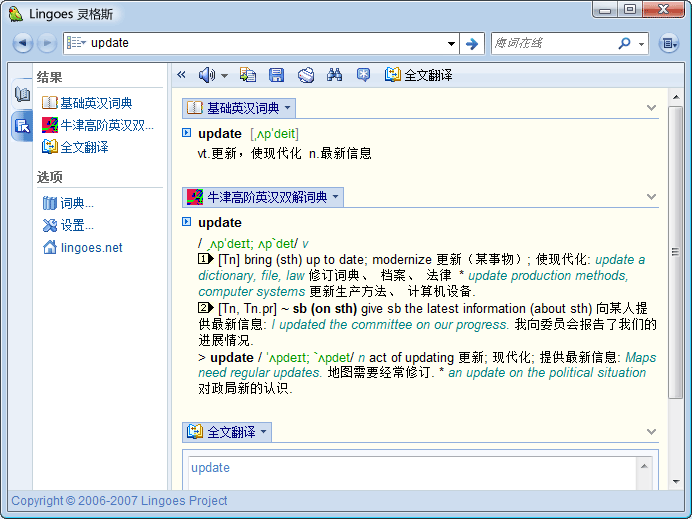The image size is (692, 519).
Task: Open the dictionary index list icon in the search box
Action: click(76, 43)
